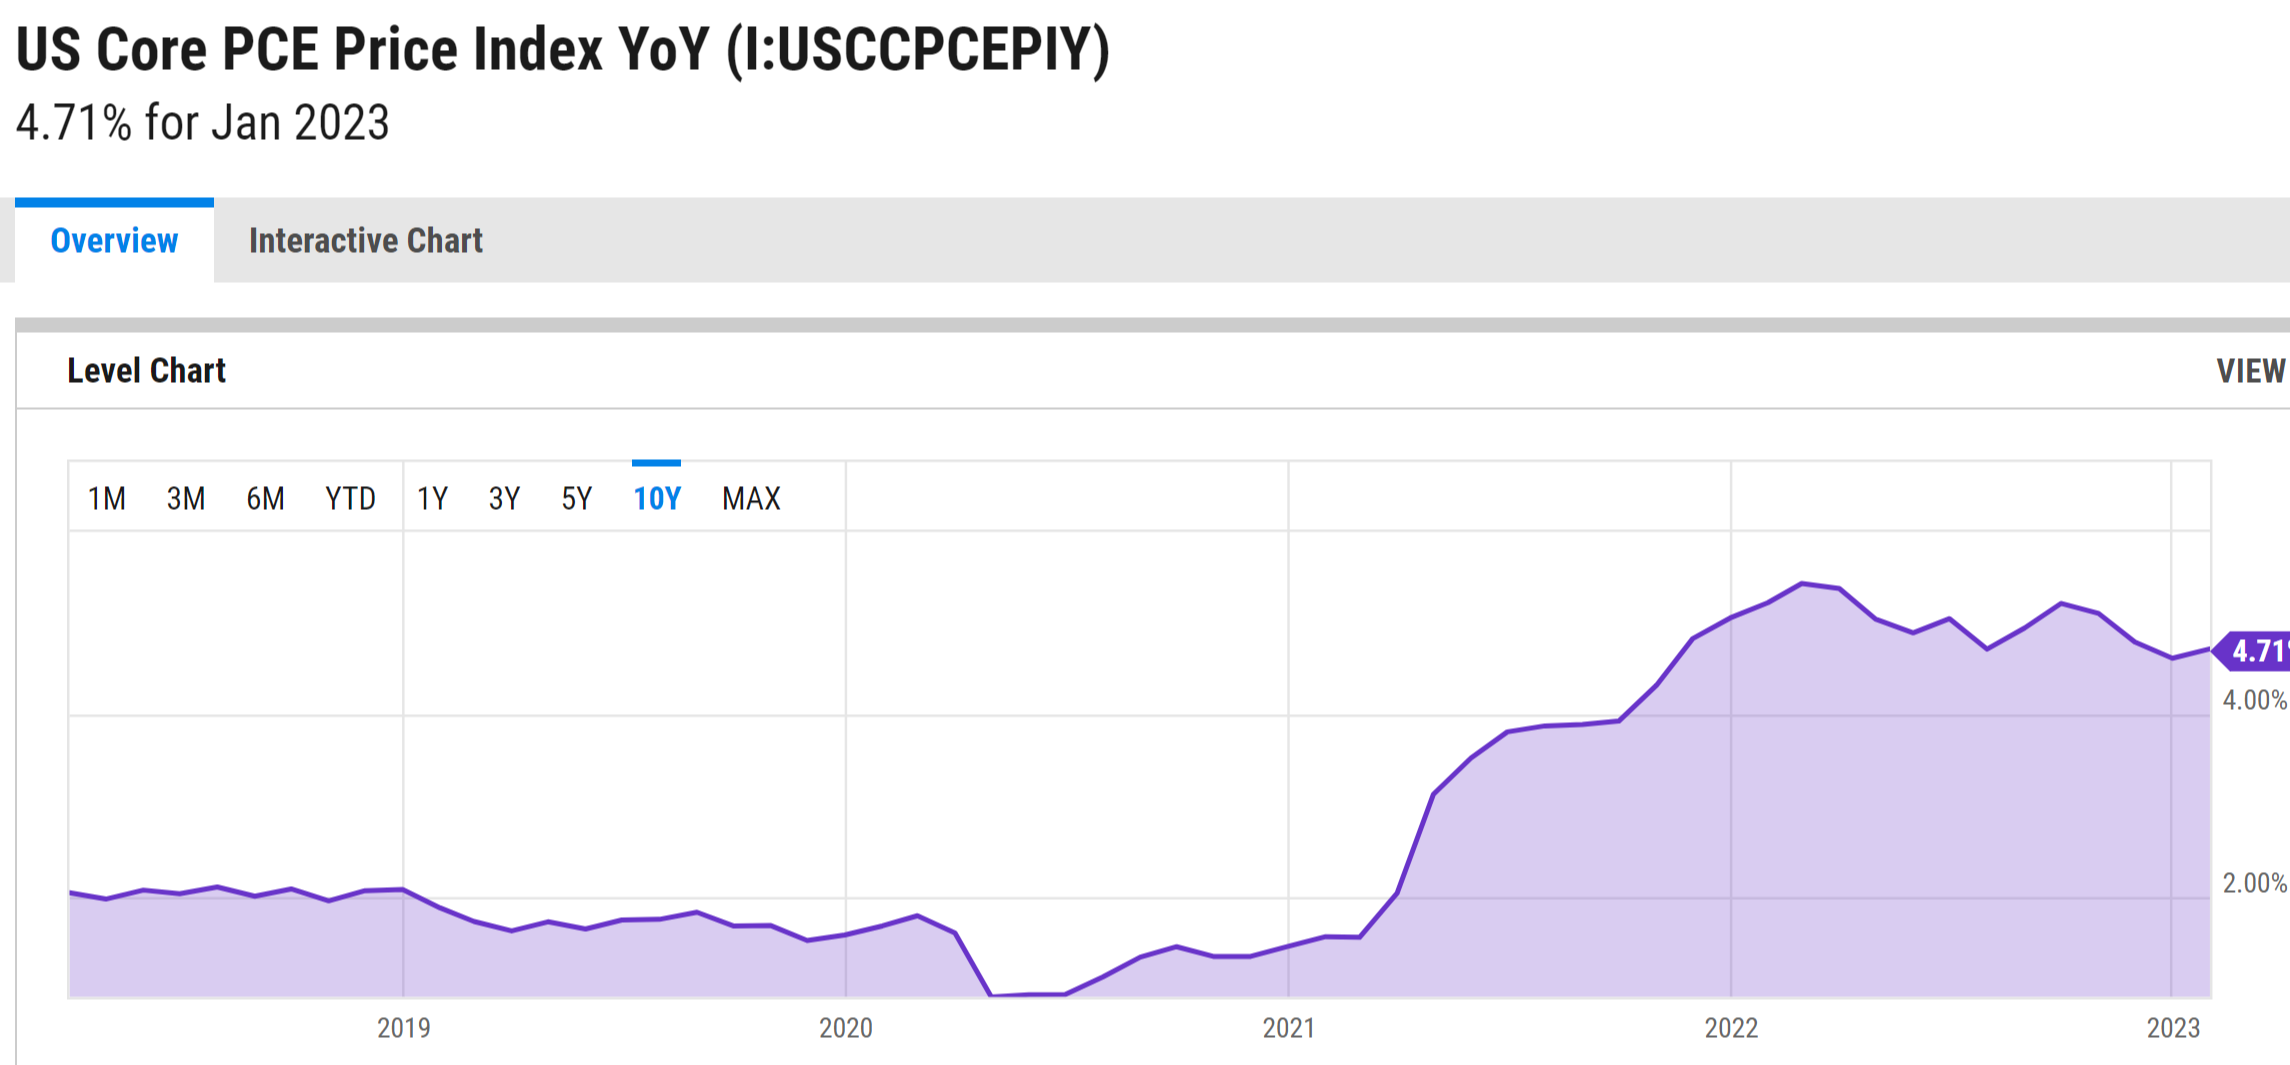Click the VIEW link in Level Chart header
2290x1065 pixels.
[x=2251, y=371]
